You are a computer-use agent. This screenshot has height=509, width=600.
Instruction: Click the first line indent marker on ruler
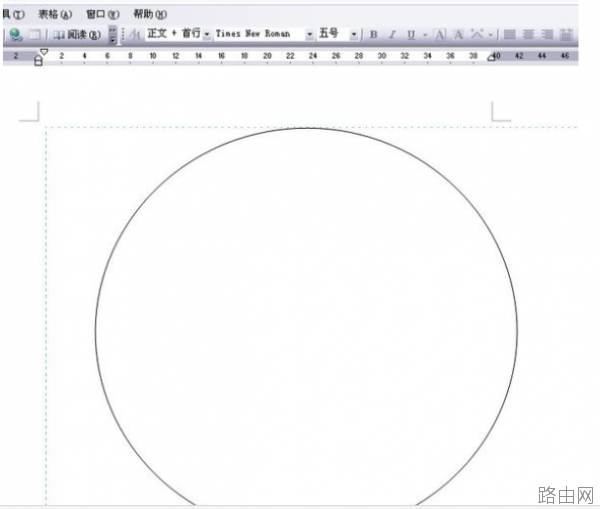[x=44, y=52]
